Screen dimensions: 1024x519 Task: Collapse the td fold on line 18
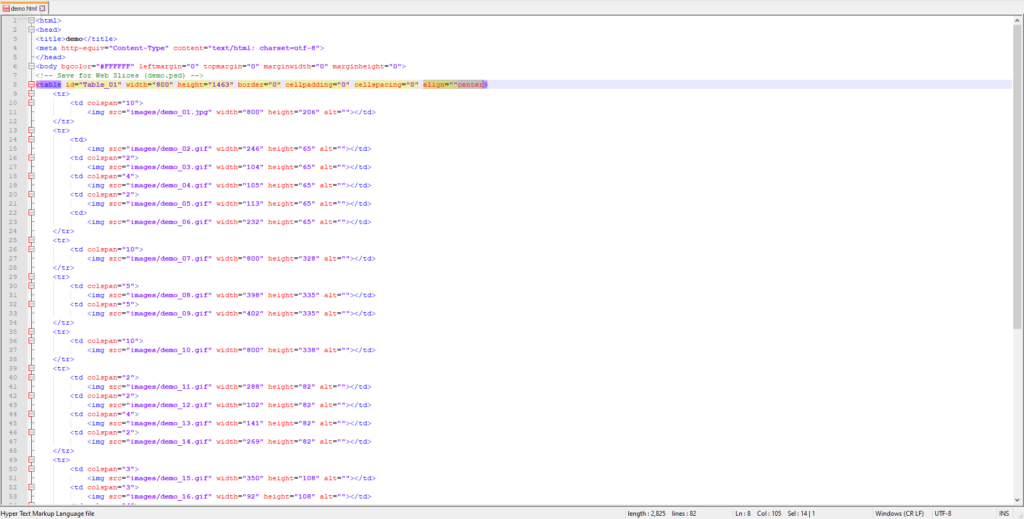point(31,176)
